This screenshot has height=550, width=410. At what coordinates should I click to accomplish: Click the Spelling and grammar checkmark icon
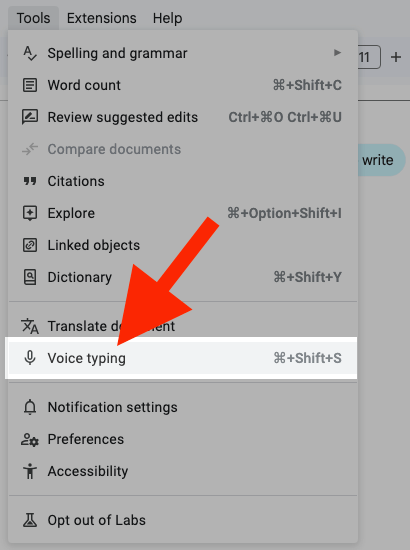30,54
